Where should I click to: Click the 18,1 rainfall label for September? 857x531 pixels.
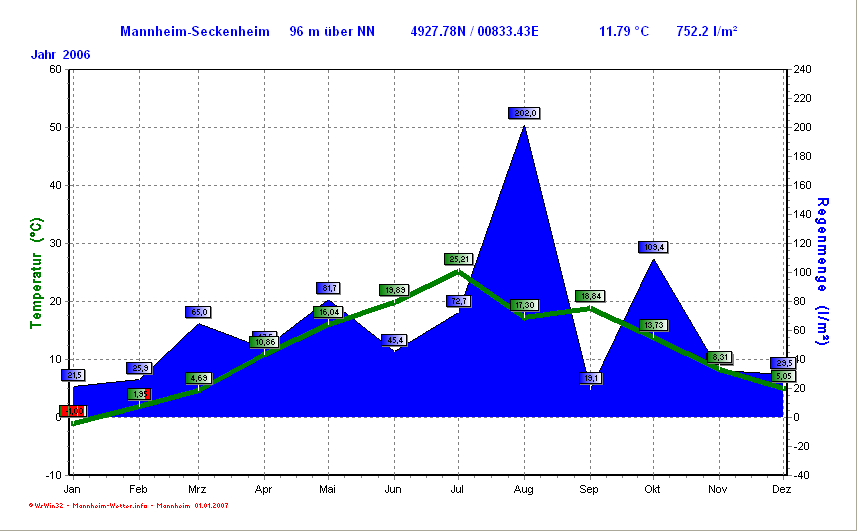click(x=590, y=378)
